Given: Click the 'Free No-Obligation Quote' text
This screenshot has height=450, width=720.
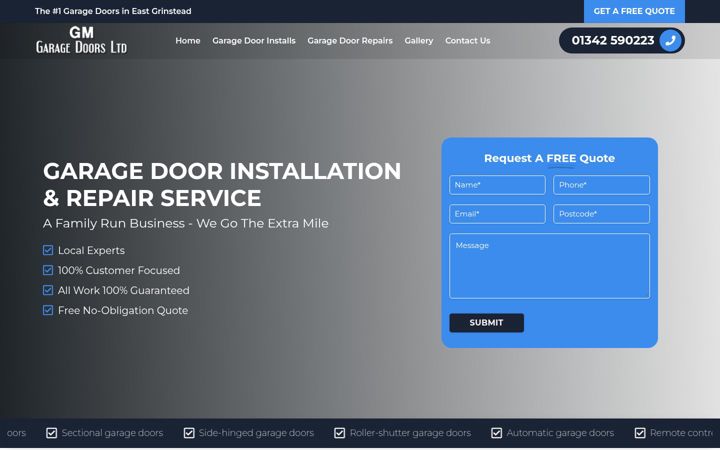Looking at the screenshot, I should point(123,310).
